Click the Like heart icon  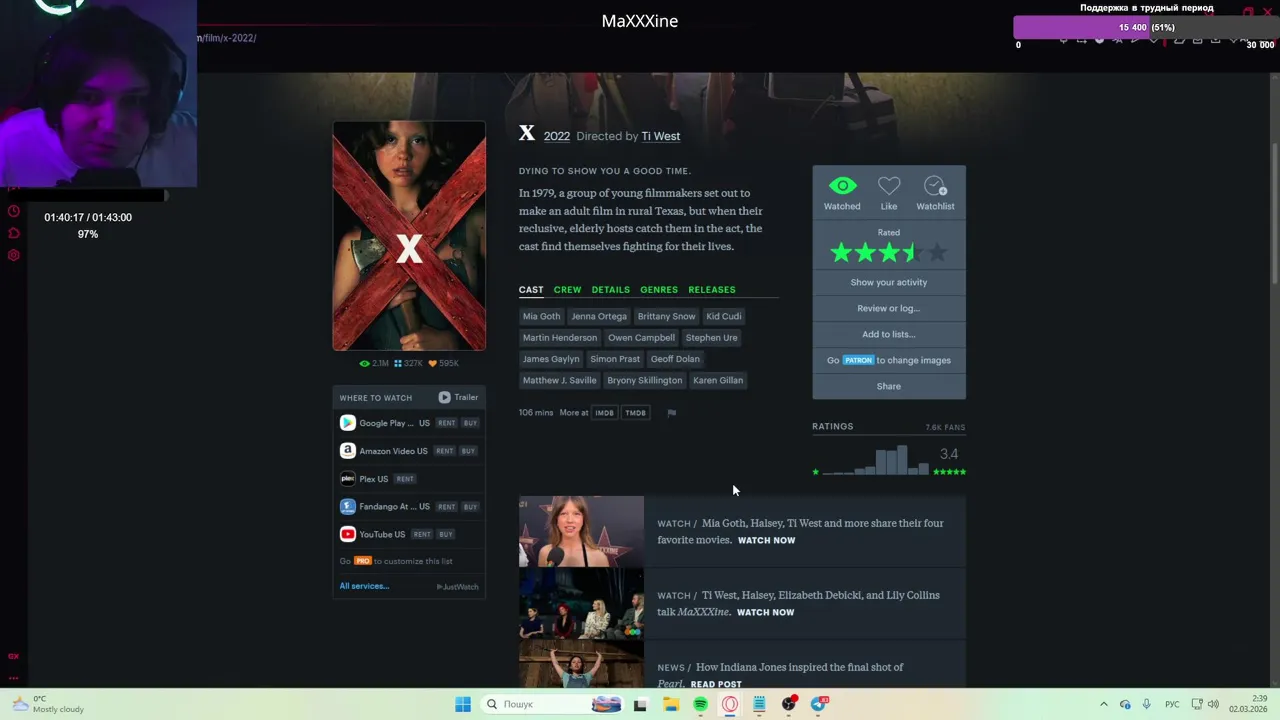tap(889, 186)
